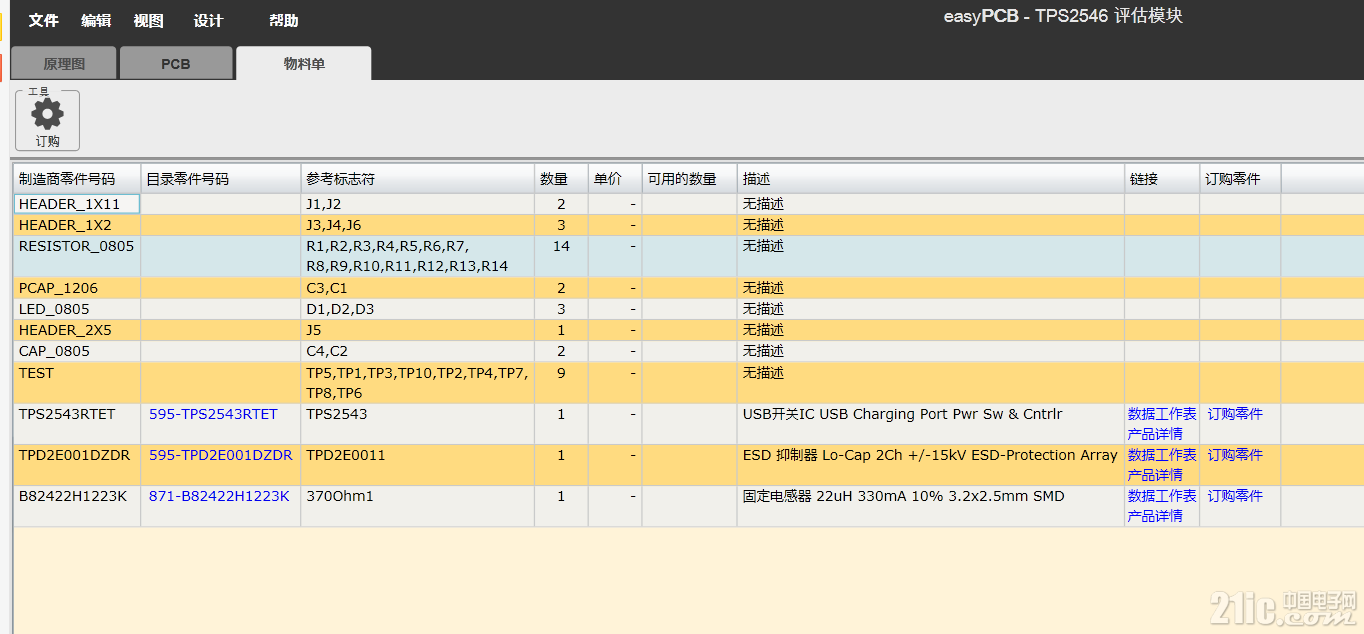Click the 单价 column header

click(615, 179)
